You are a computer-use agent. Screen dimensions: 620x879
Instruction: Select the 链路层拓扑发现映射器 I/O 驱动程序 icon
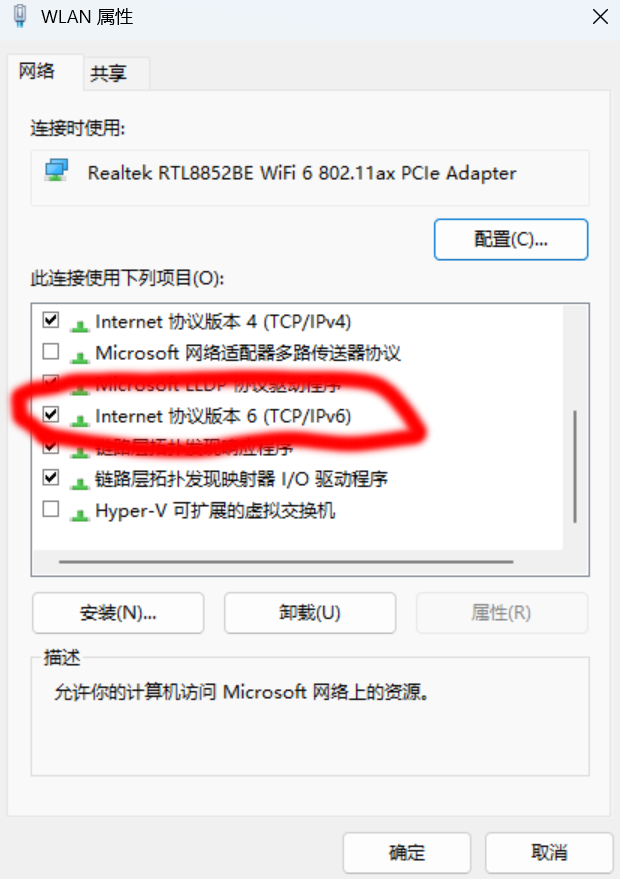pos(80,481)
